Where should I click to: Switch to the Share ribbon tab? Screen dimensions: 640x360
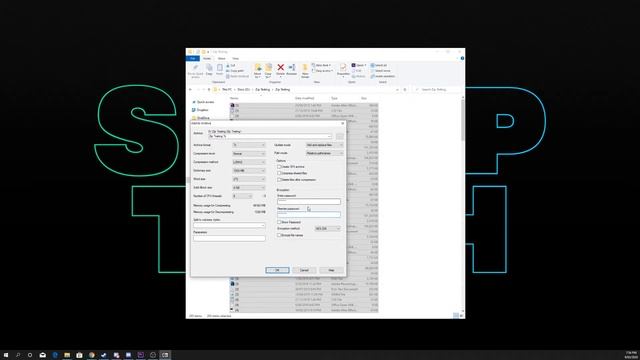click(222, 58)
